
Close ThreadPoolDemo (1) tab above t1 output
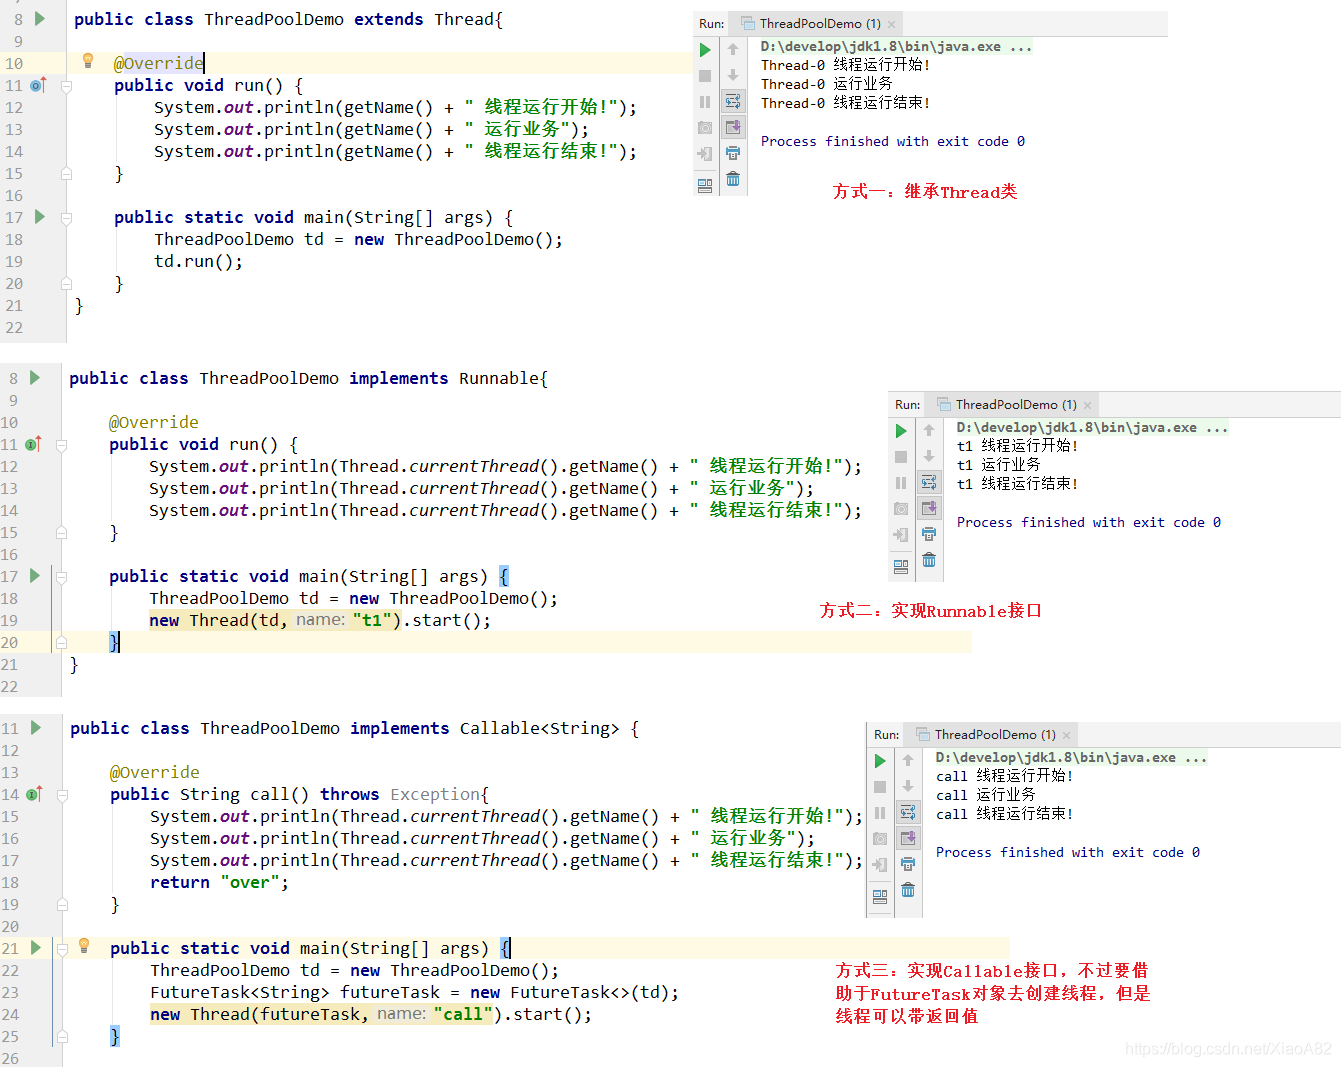click(1088, 405)
